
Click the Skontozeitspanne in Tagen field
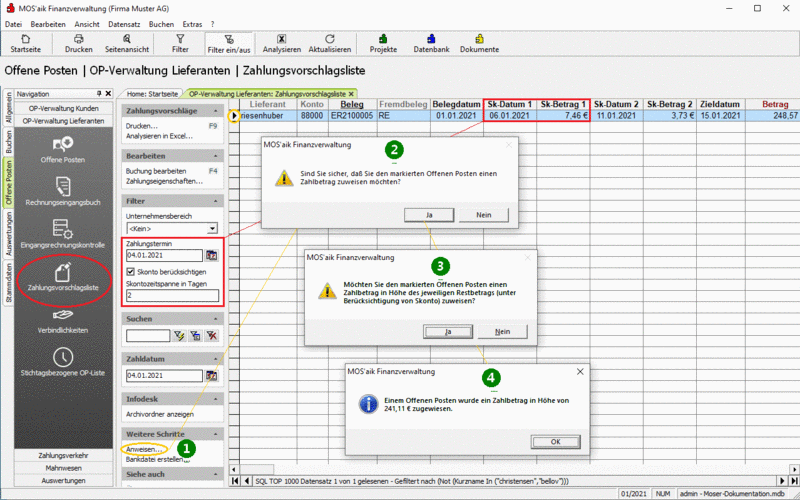172,295
